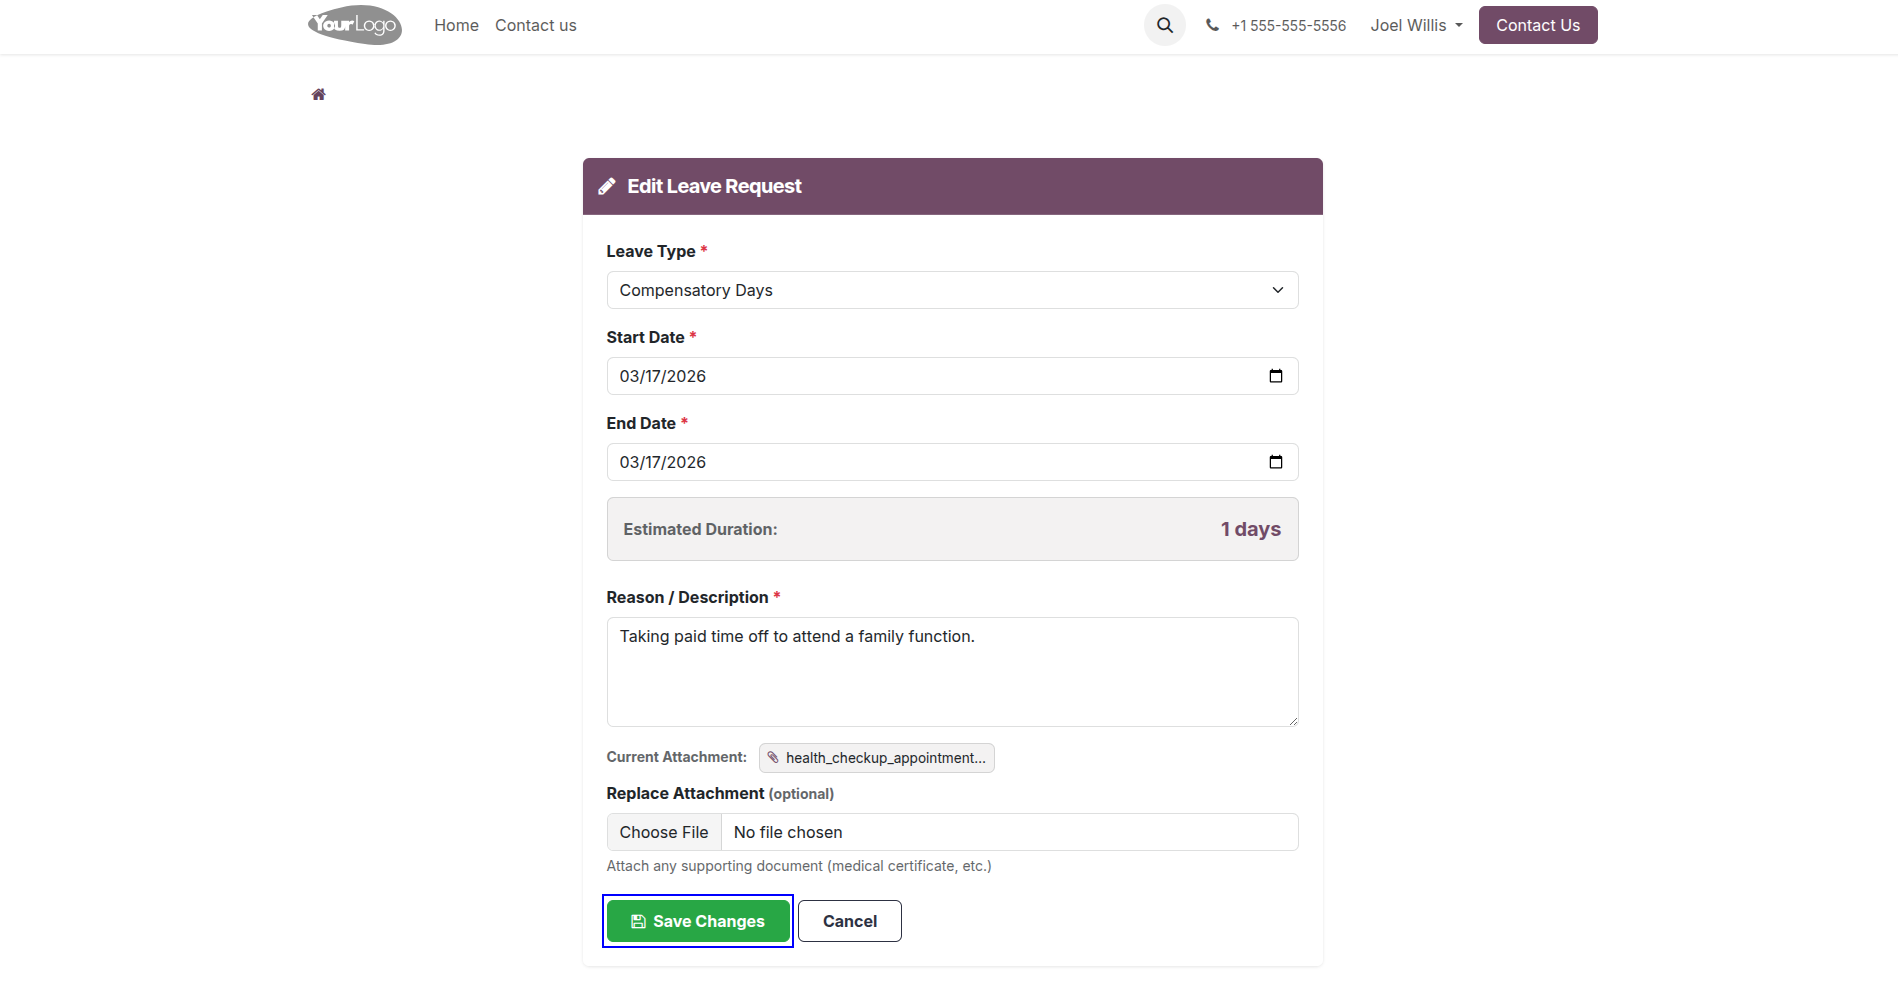Click the Leave Type chevron arrow
1898x989 pixels.
pyautogui.click(x=1278, y=290)
